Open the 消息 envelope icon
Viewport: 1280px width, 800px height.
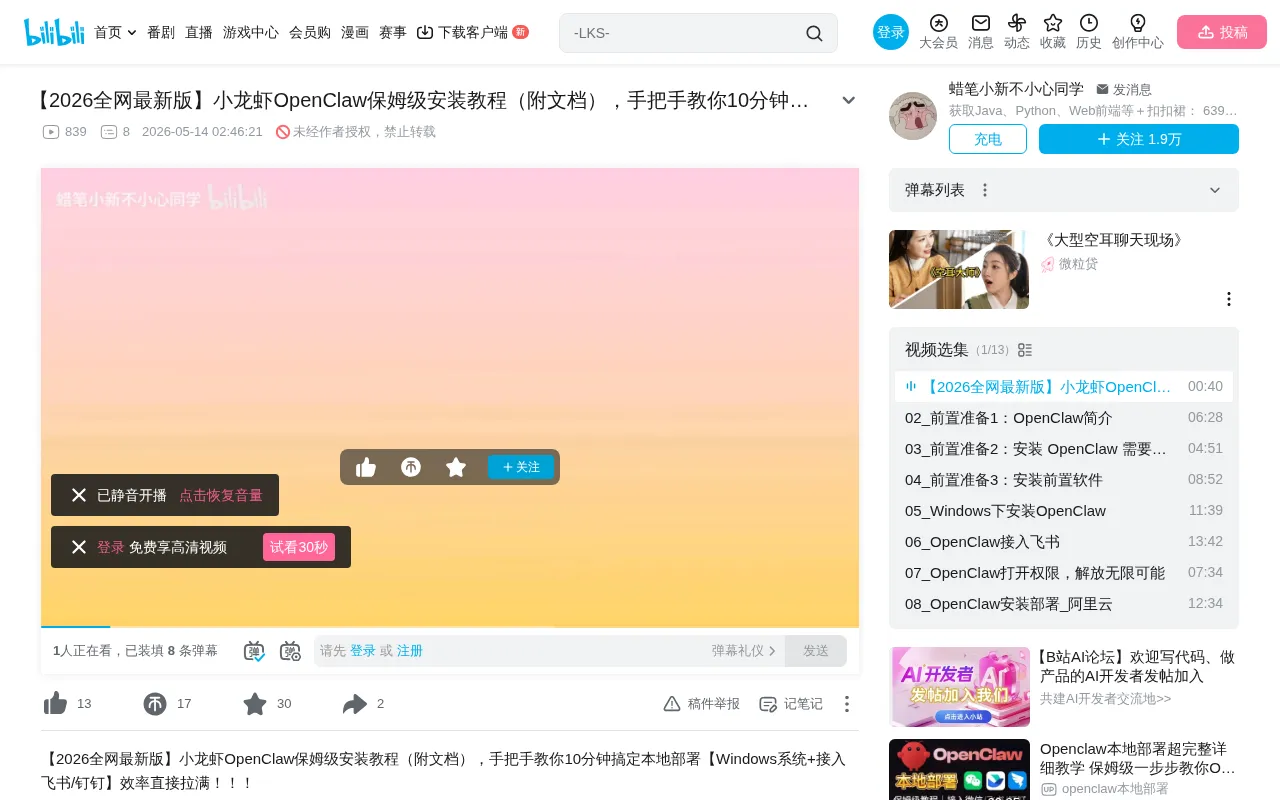coord(981,23)
